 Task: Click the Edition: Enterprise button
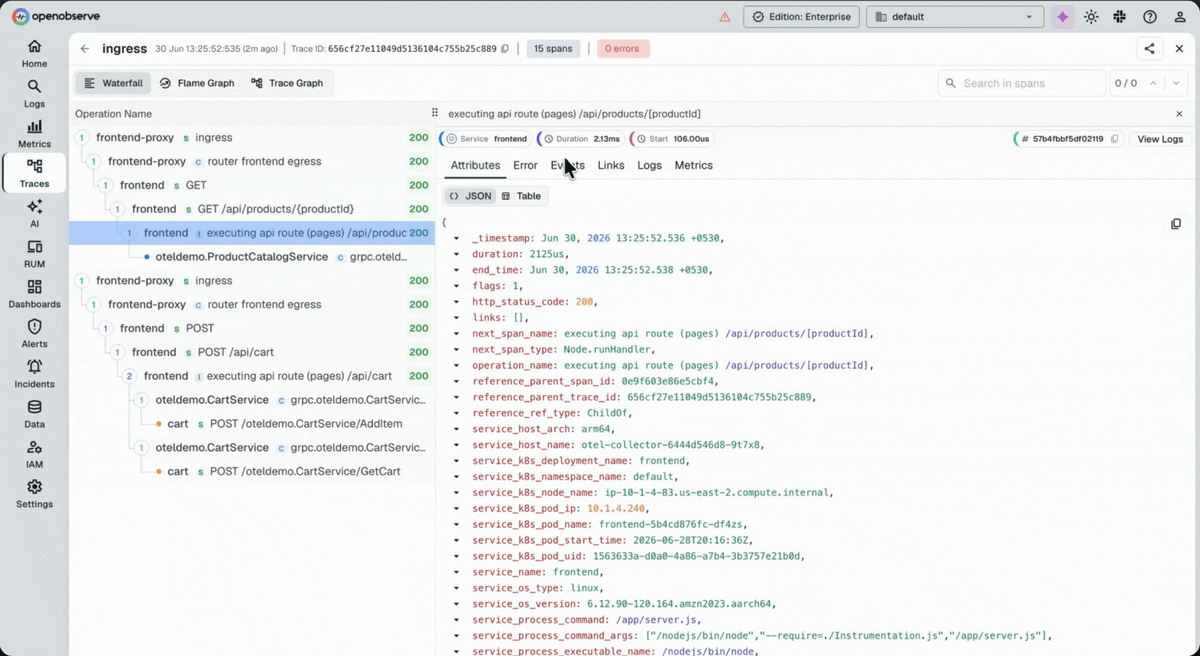click(x=799, y=17)
